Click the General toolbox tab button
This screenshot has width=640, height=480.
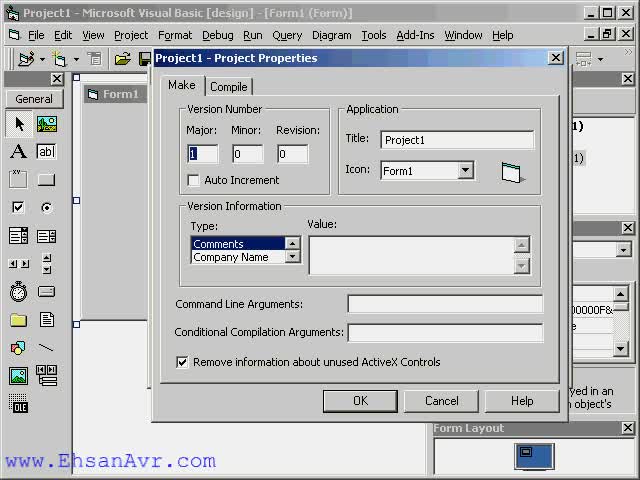34,99
